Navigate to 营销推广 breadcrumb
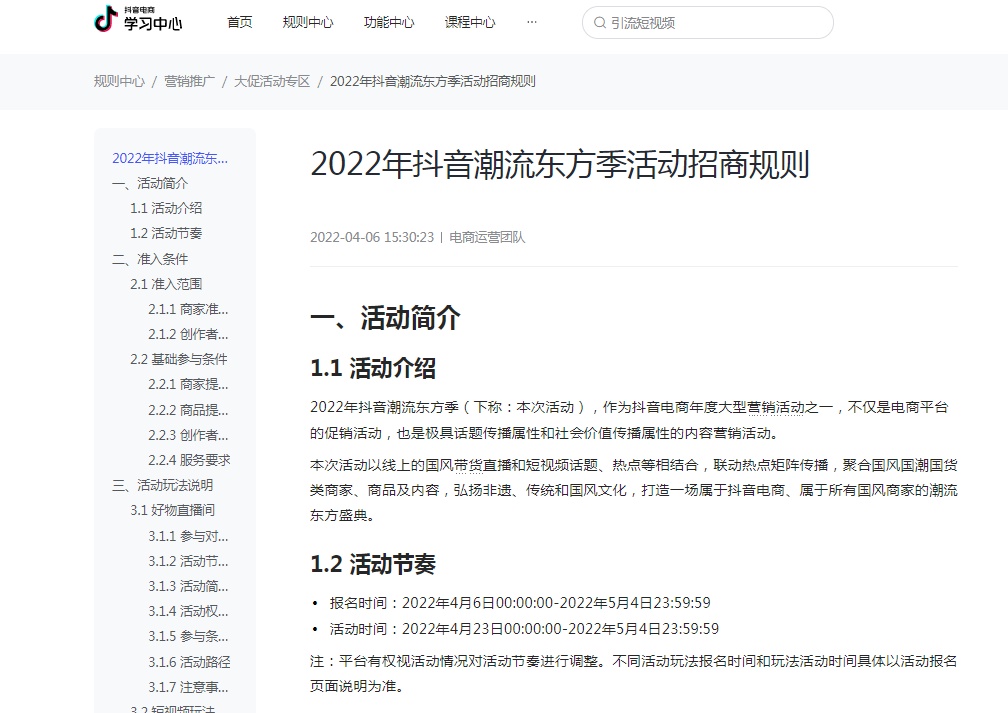Image resolution: width=1008 pixels, height=713 pixels. (190, 82)
